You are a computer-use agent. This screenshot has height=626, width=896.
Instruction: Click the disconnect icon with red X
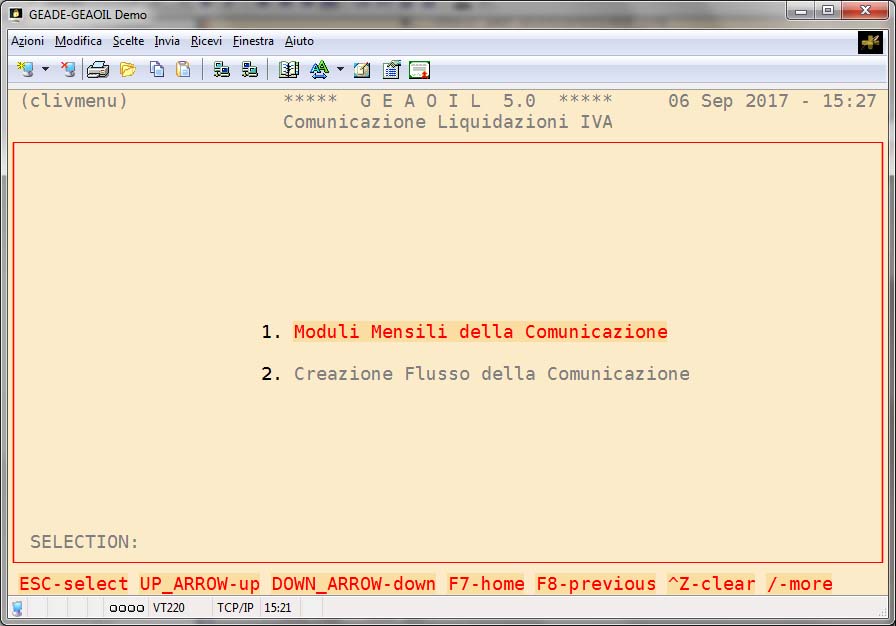click(x=68, y=70)
